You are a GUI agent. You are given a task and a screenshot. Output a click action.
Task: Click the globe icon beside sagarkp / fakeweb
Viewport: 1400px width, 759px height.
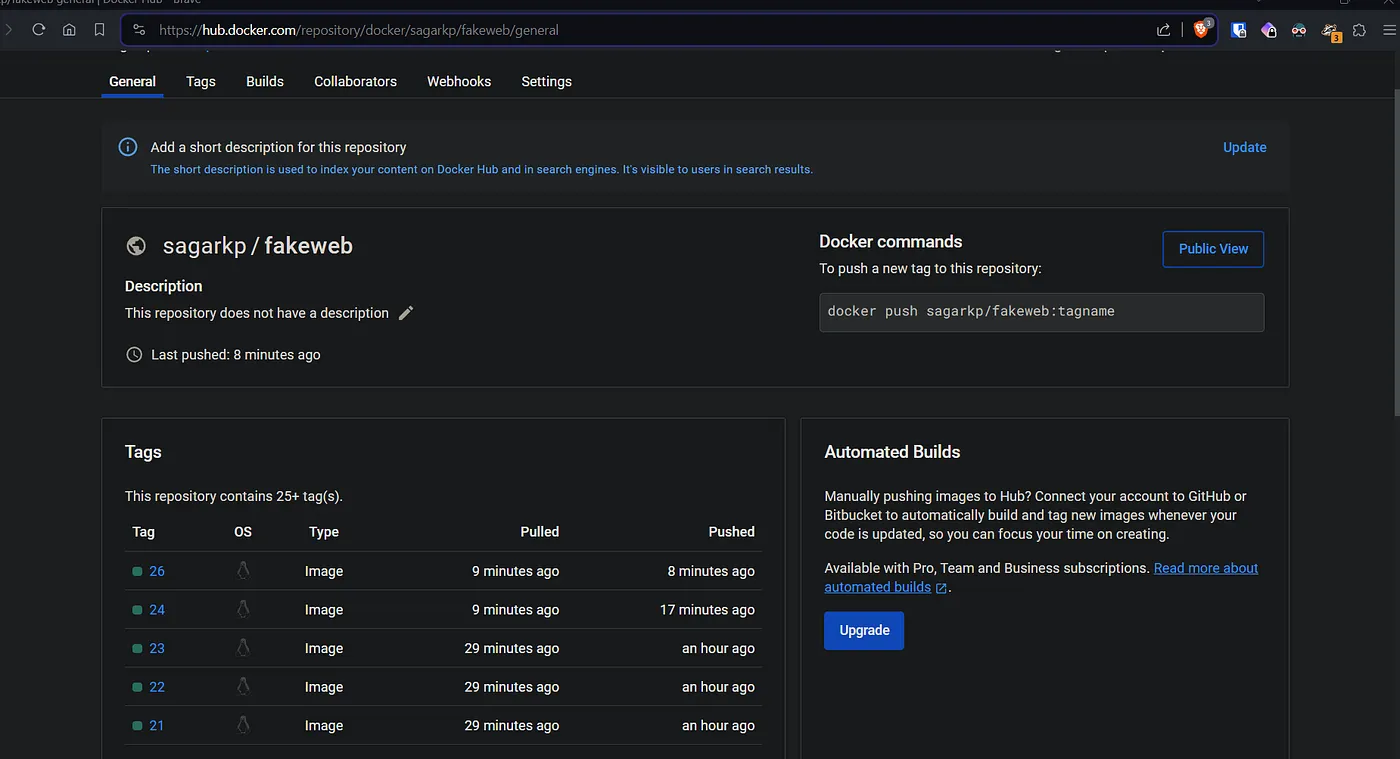coord(136,246)
